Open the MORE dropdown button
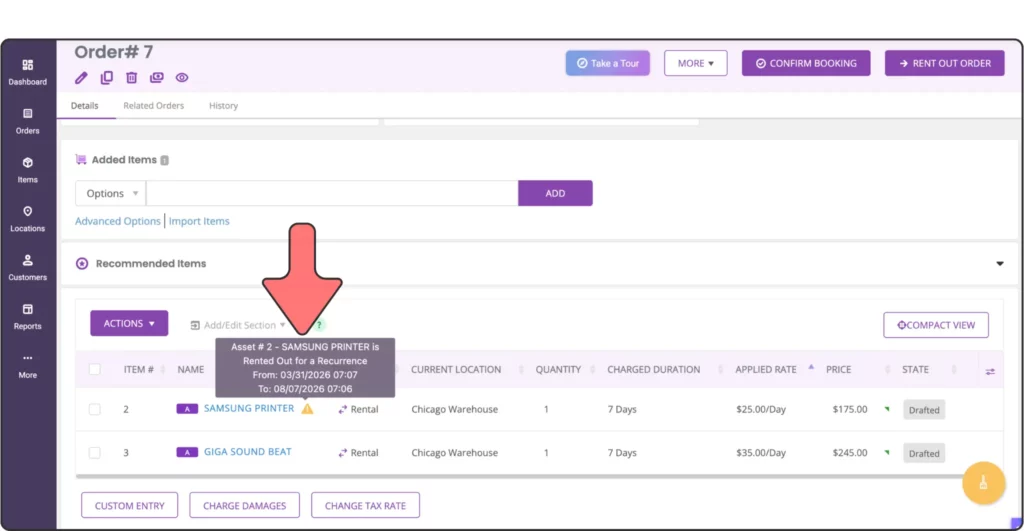 point(696,63)
